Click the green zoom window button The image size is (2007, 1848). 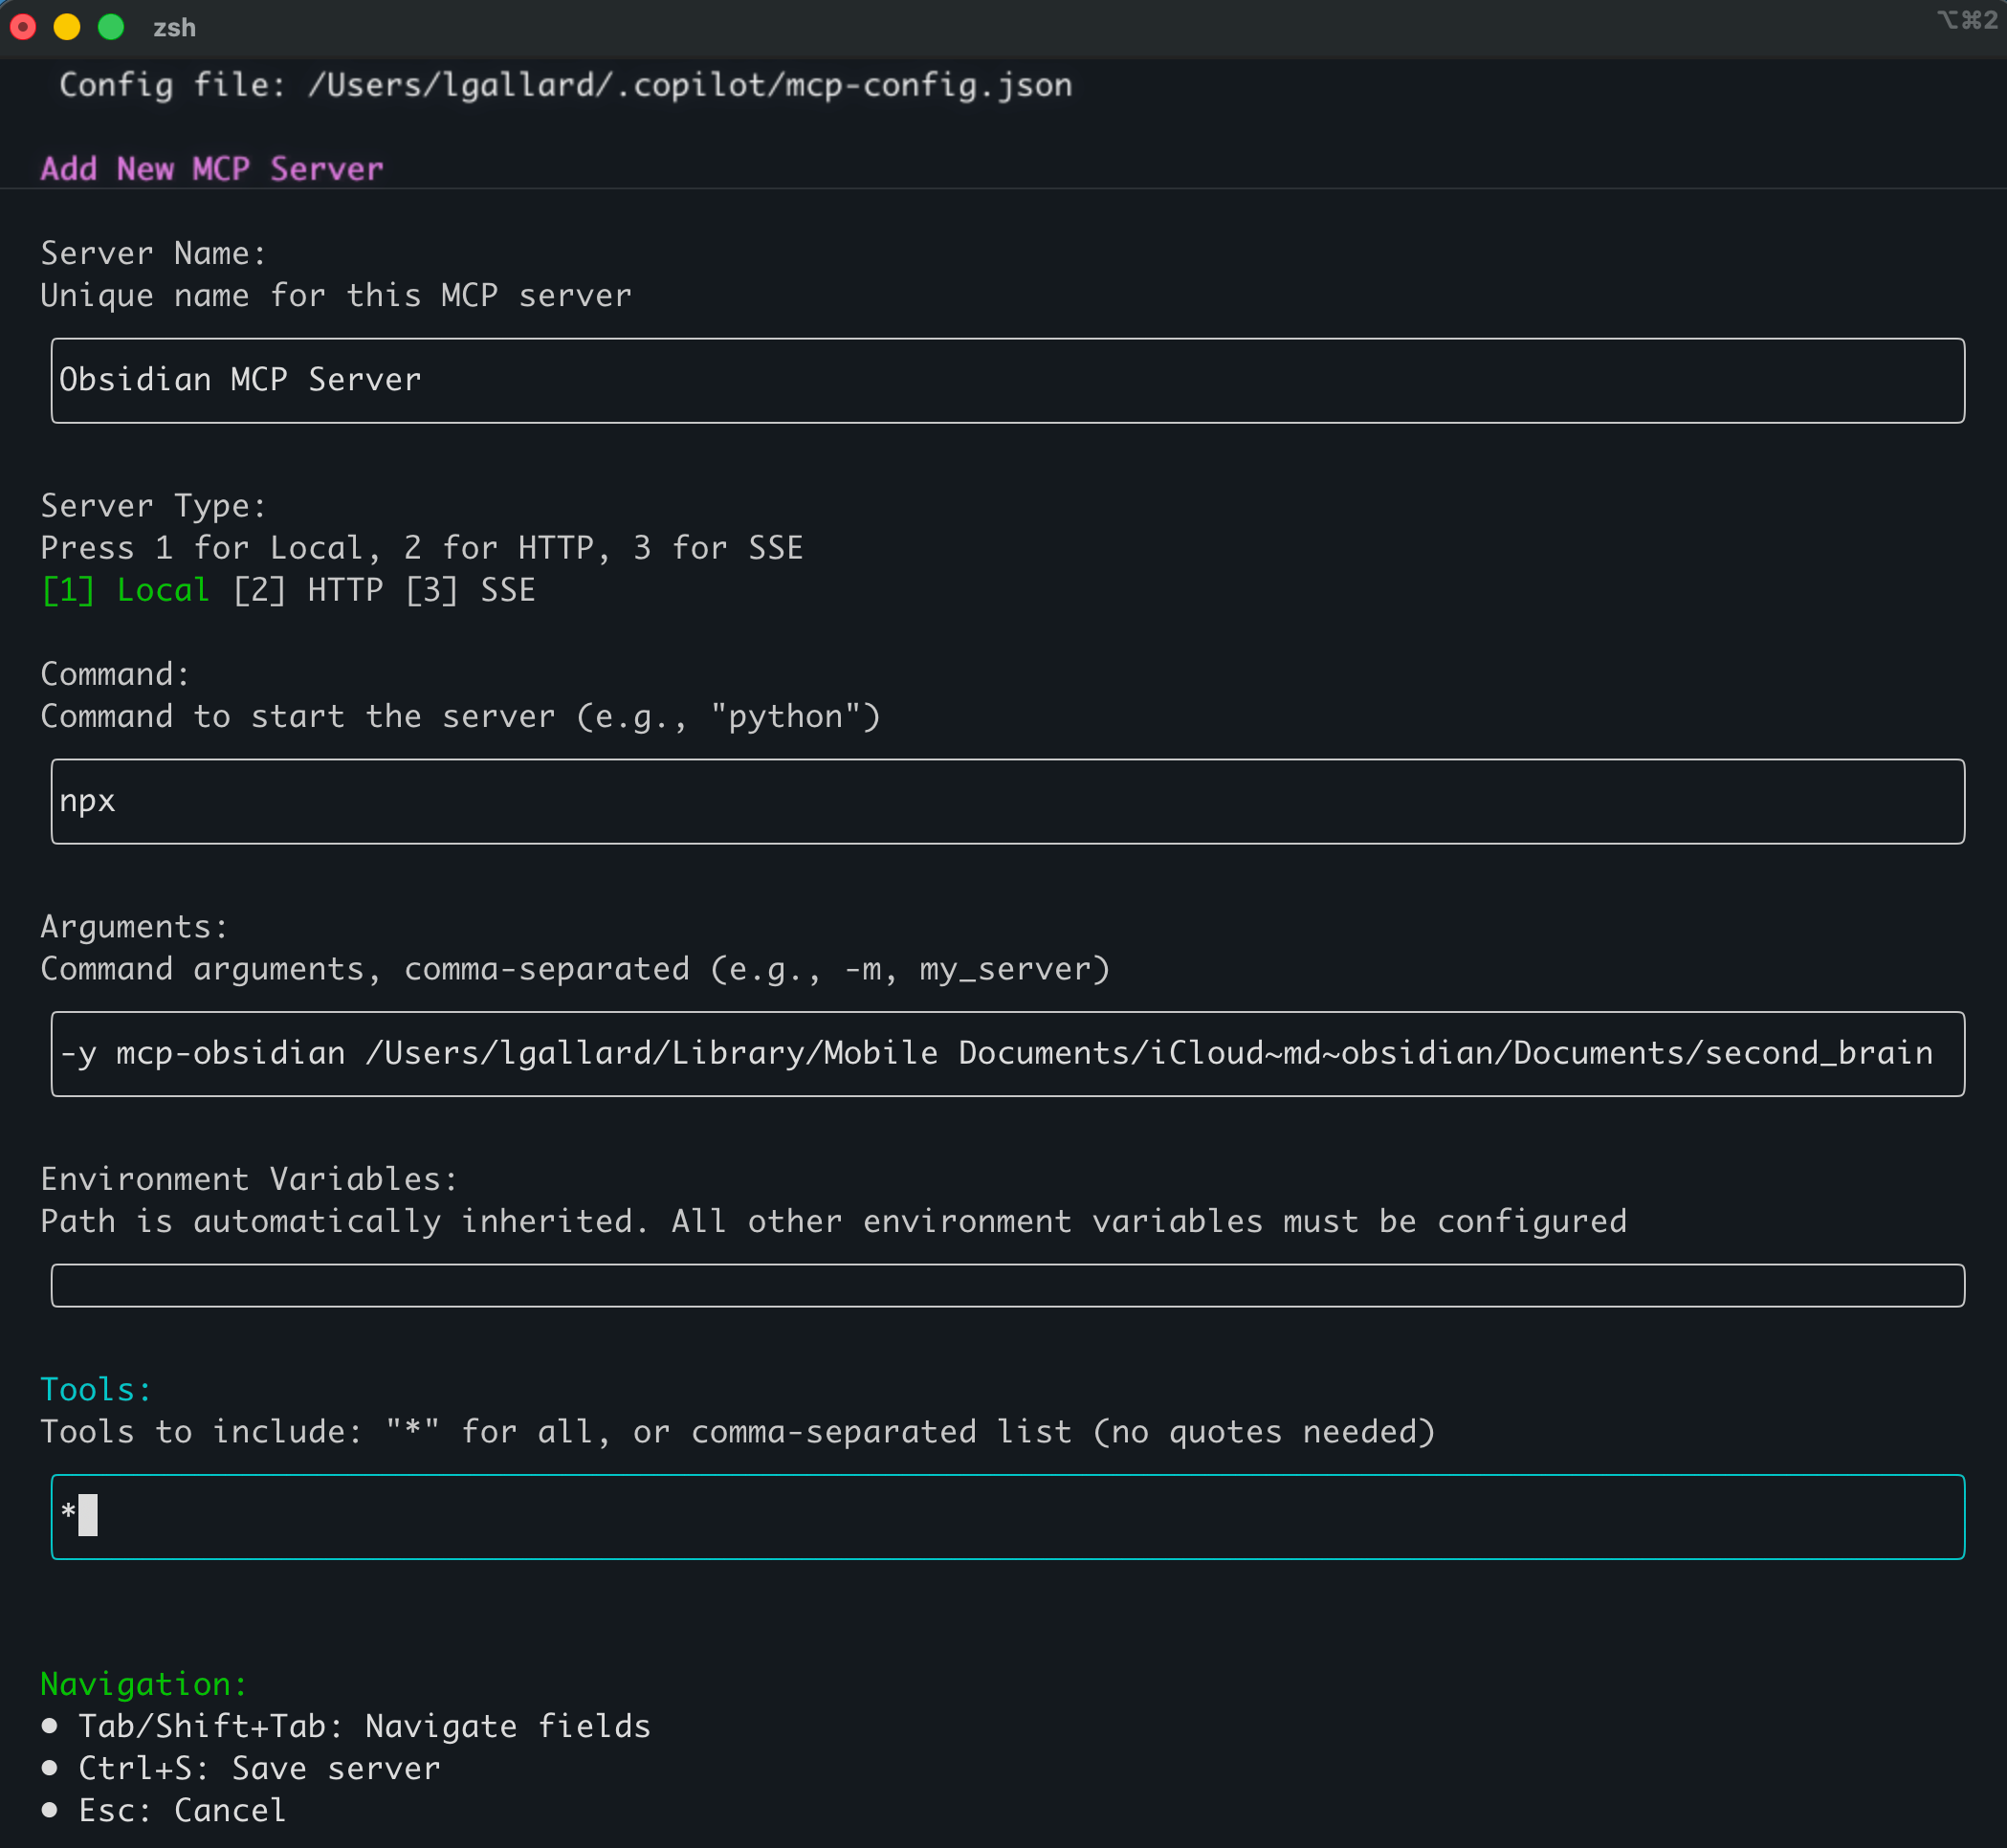(111, 27)
